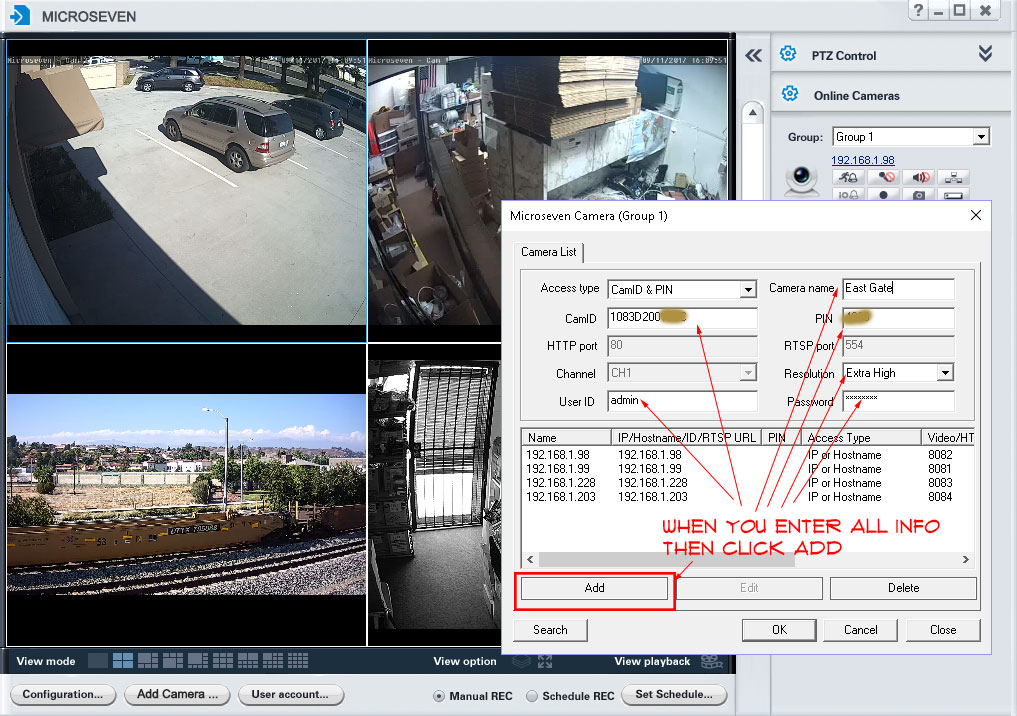This screenshot has width=1017, height=716.
Task: Select four-camera grid view mode
Action: point(123,660)
